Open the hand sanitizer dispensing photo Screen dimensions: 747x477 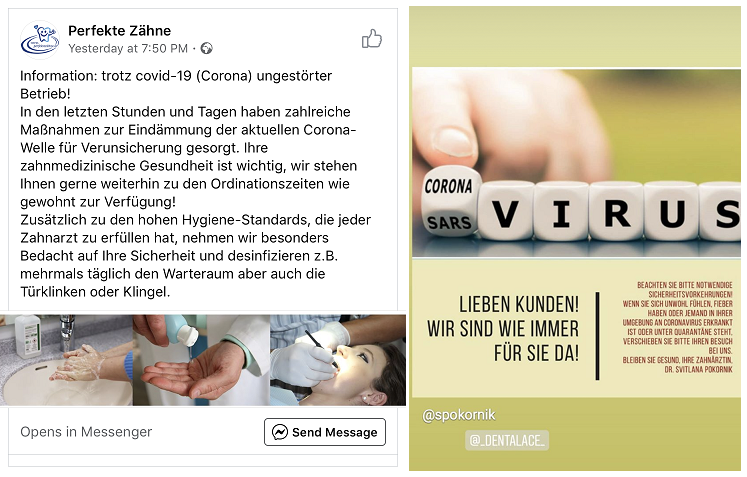click(201, 360)
